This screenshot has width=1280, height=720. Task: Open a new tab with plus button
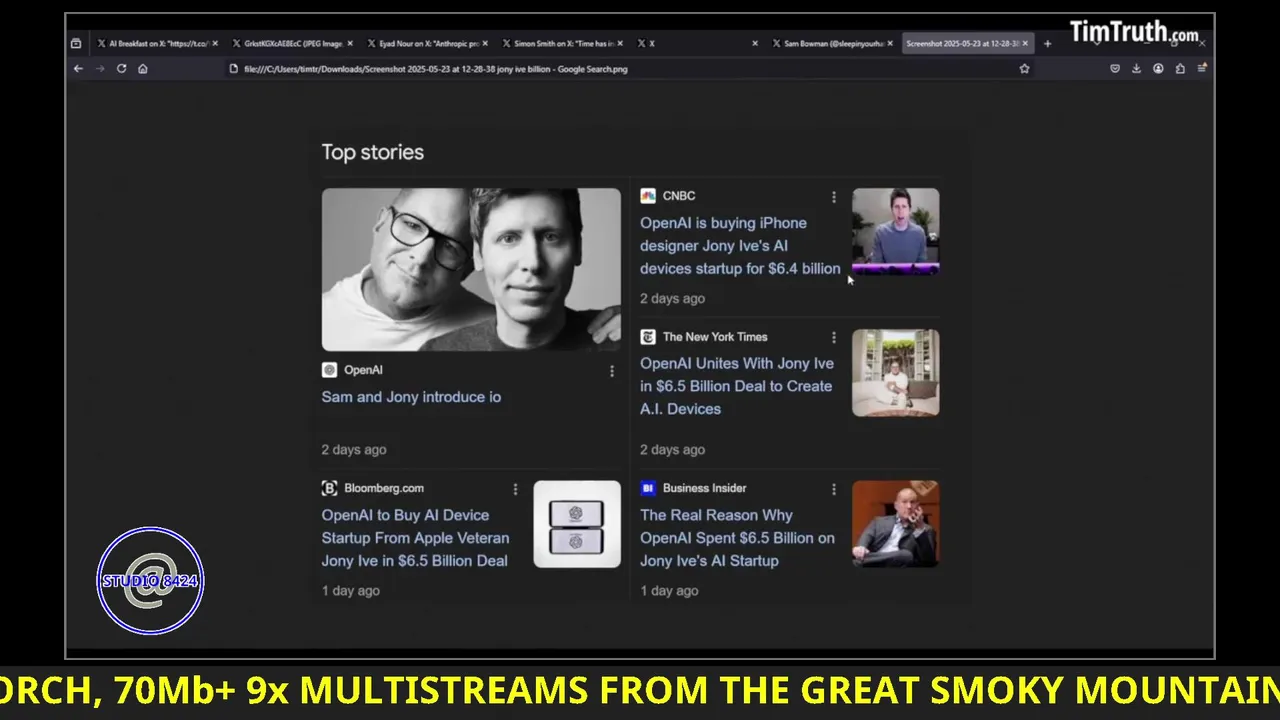1047,44
